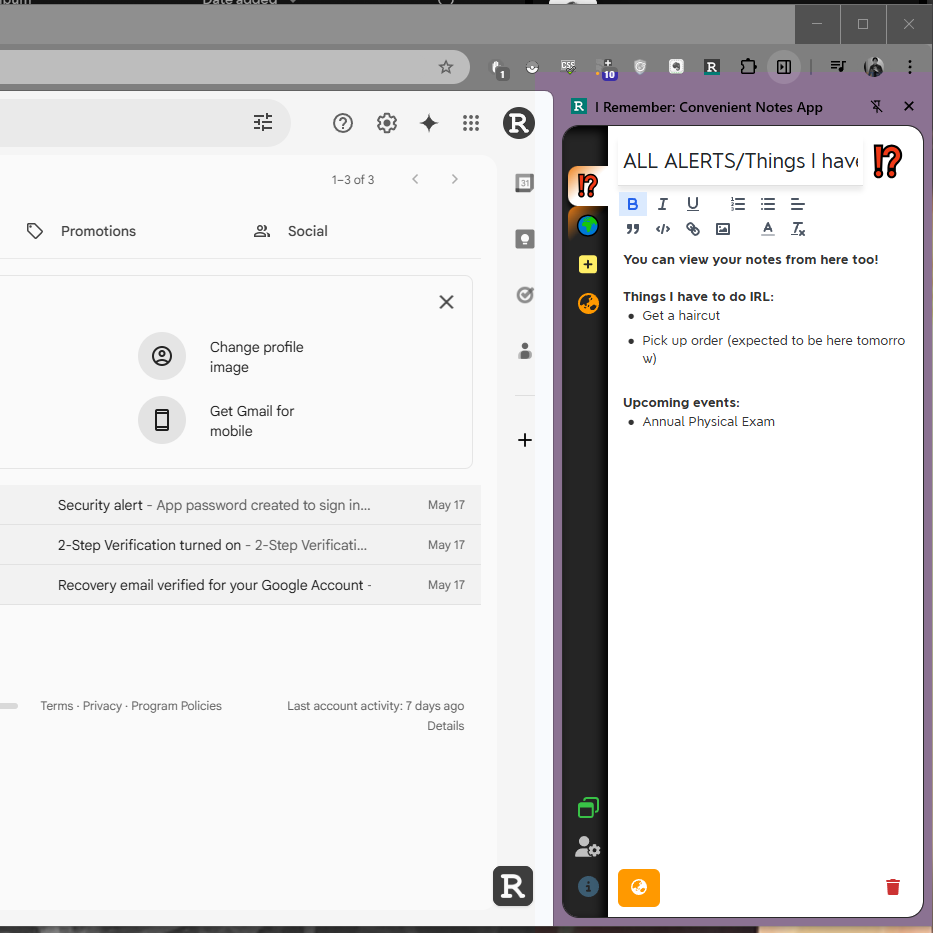This screenshot has height=933, width=933.
Task: Go to newer emails page arrow
Action: (x=415, y=179)
